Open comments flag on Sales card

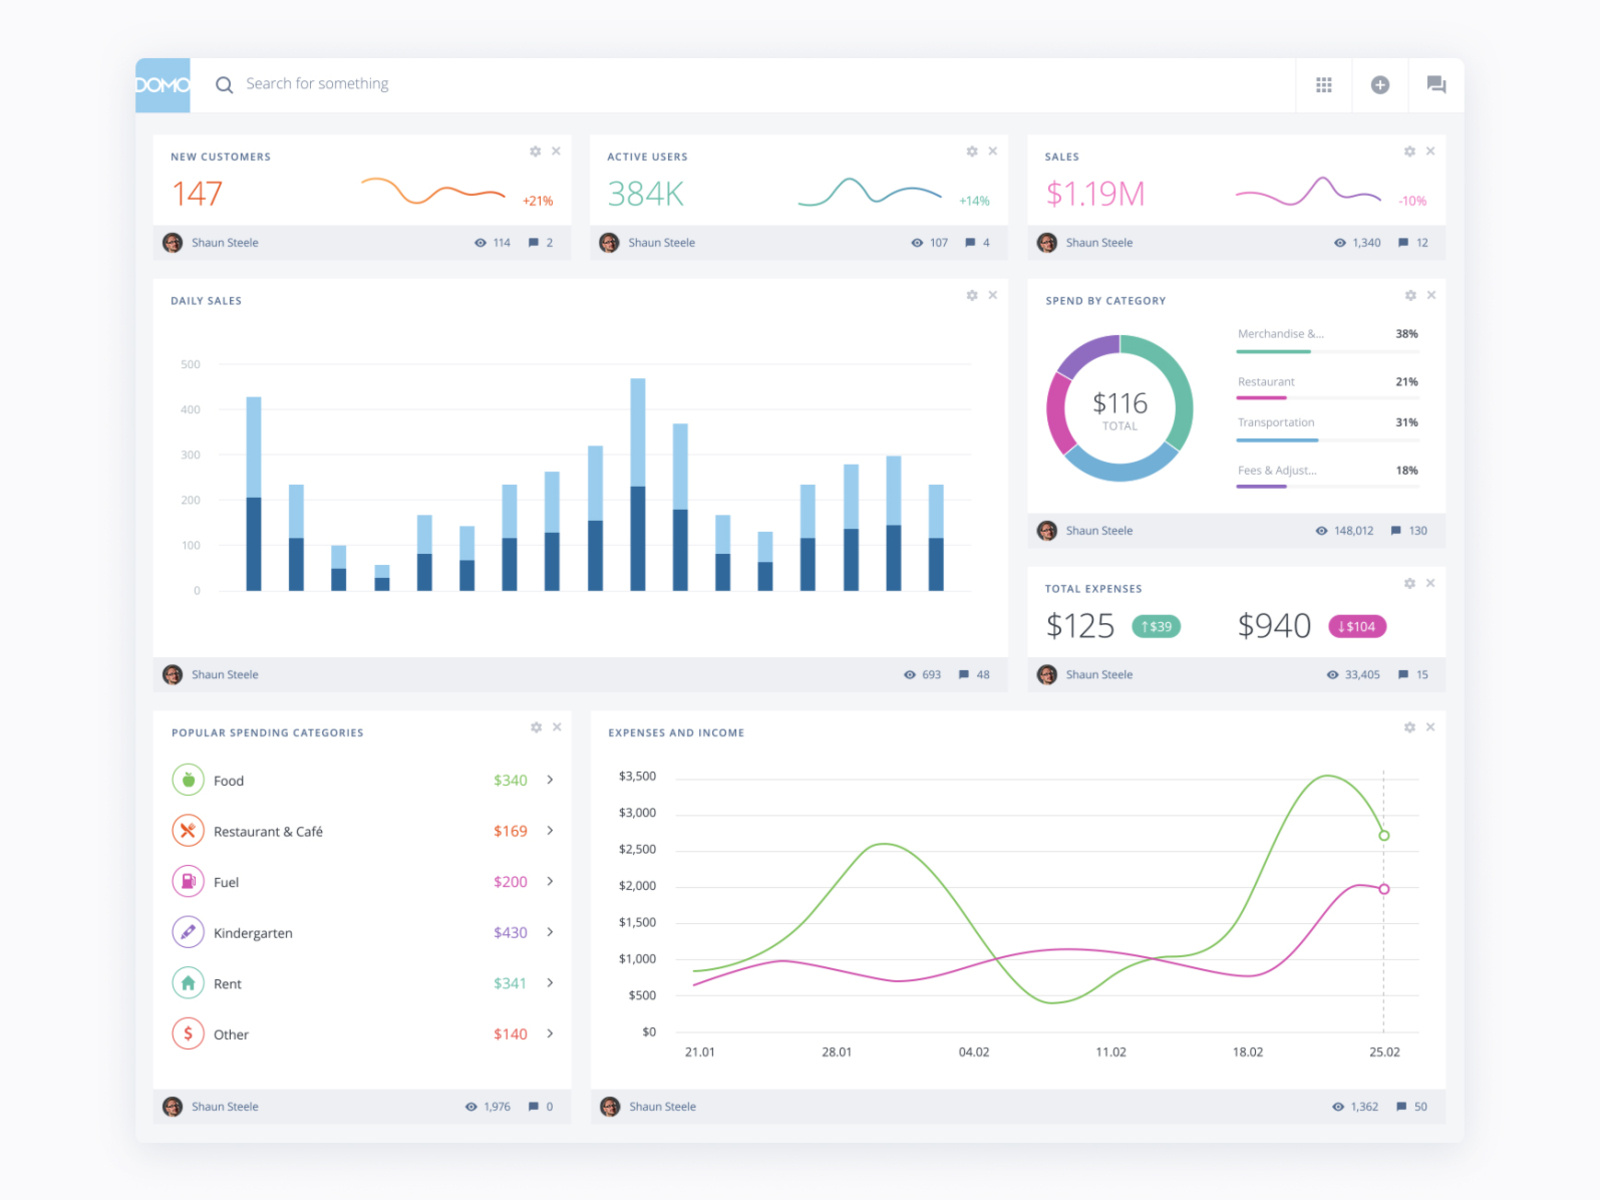click(1403, 243)
